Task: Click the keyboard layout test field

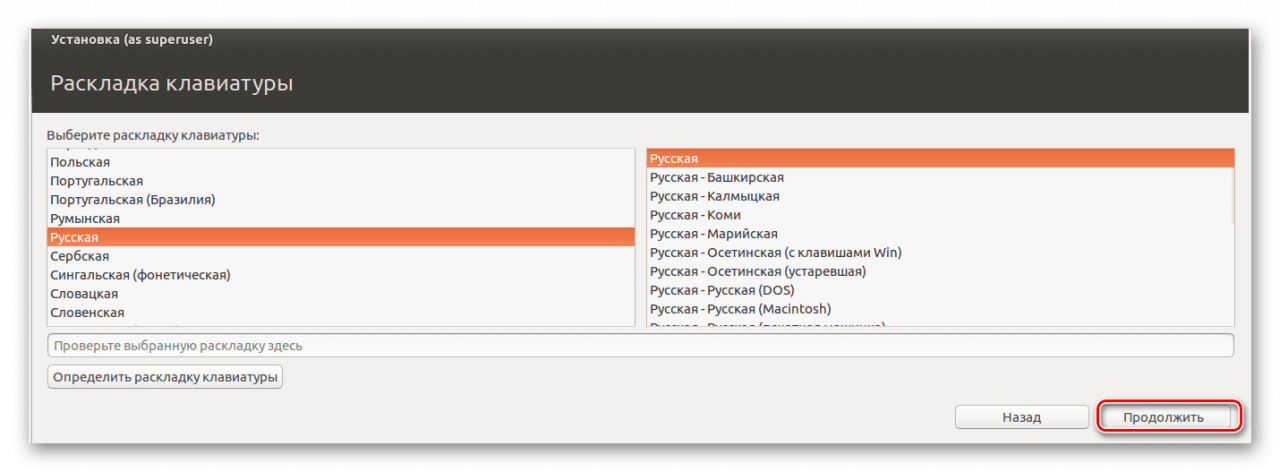Action: (640, 346)
